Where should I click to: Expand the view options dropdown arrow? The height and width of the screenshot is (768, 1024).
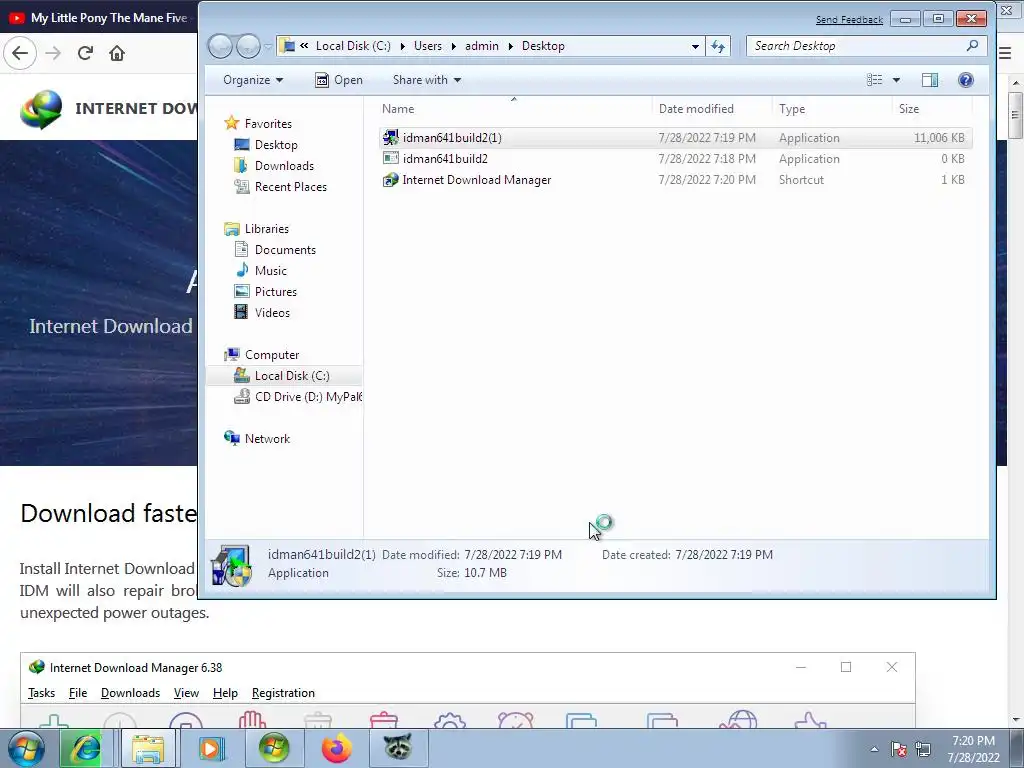click(x=896, y=80)
